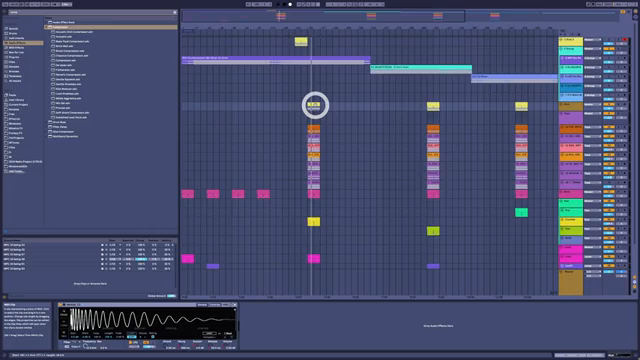Open User Library in Places
Image resolution: width=640 pixels, height=360 pixels.
(x=16, y=100)
